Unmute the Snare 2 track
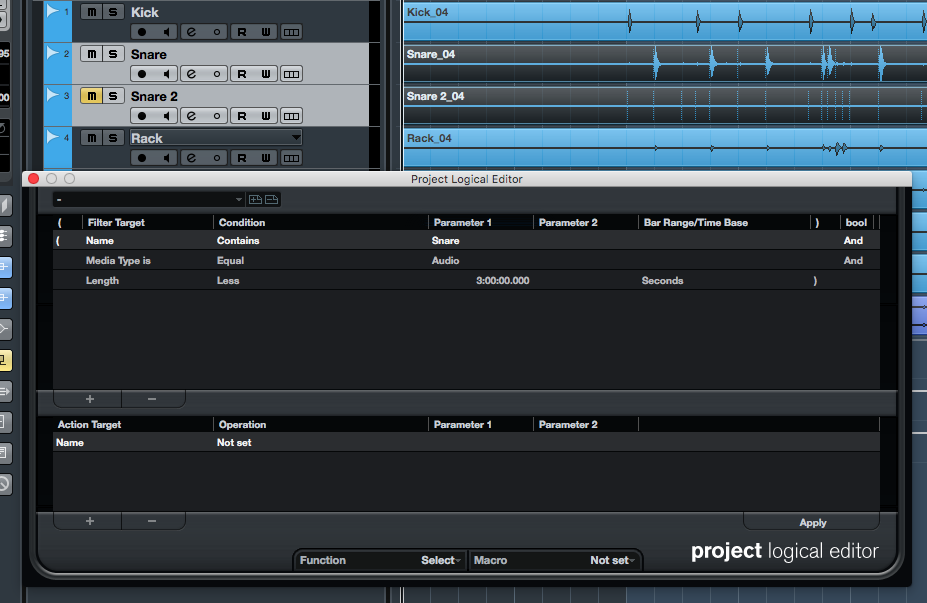The width and height of the screenshot is (927, 603). (90, 96)
